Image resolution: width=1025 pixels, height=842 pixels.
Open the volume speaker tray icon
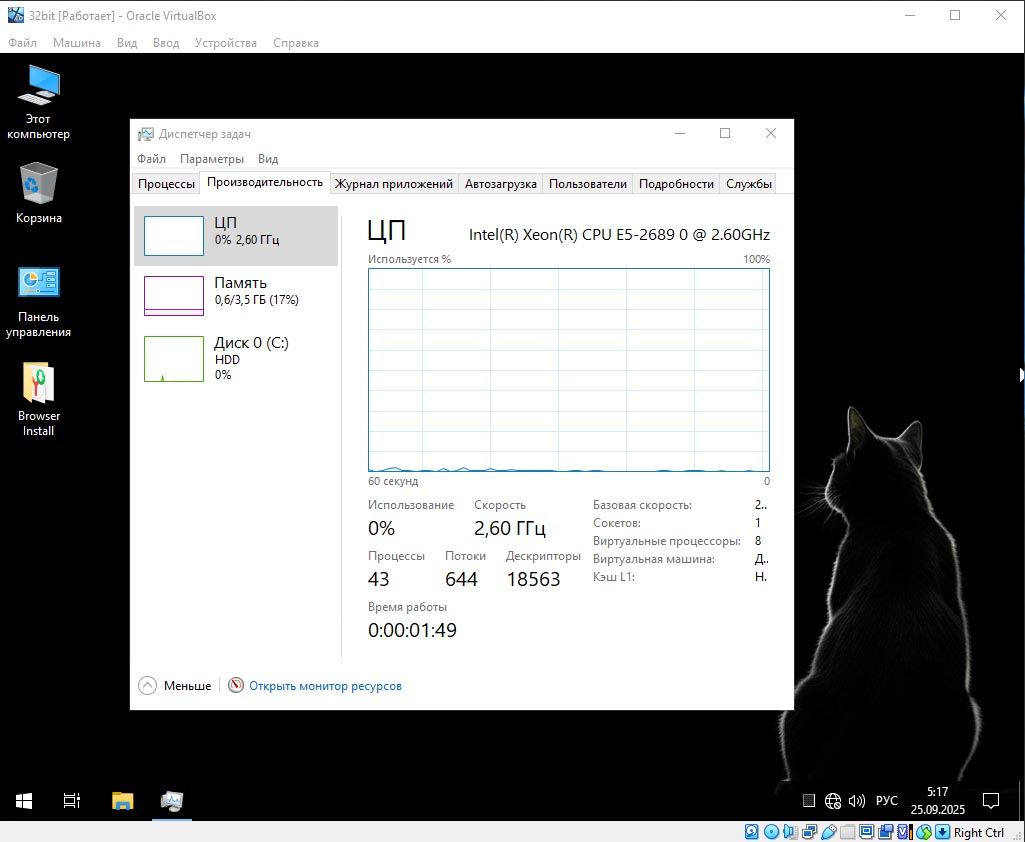tap(856, 800)
